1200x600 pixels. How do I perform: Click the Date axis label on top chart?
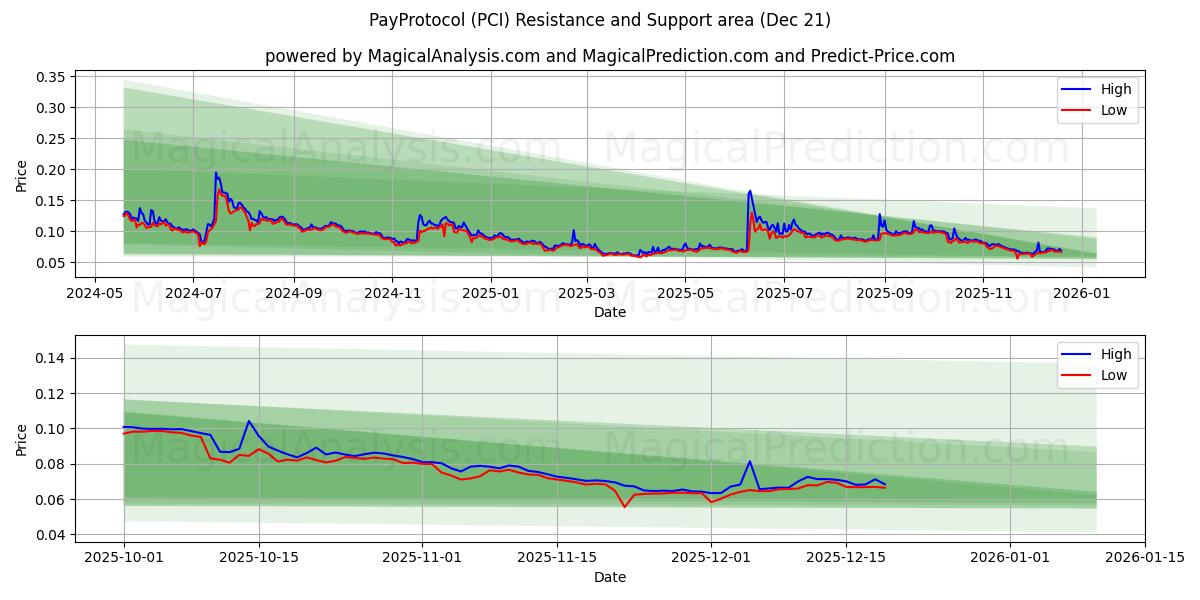tap(608, 312)
